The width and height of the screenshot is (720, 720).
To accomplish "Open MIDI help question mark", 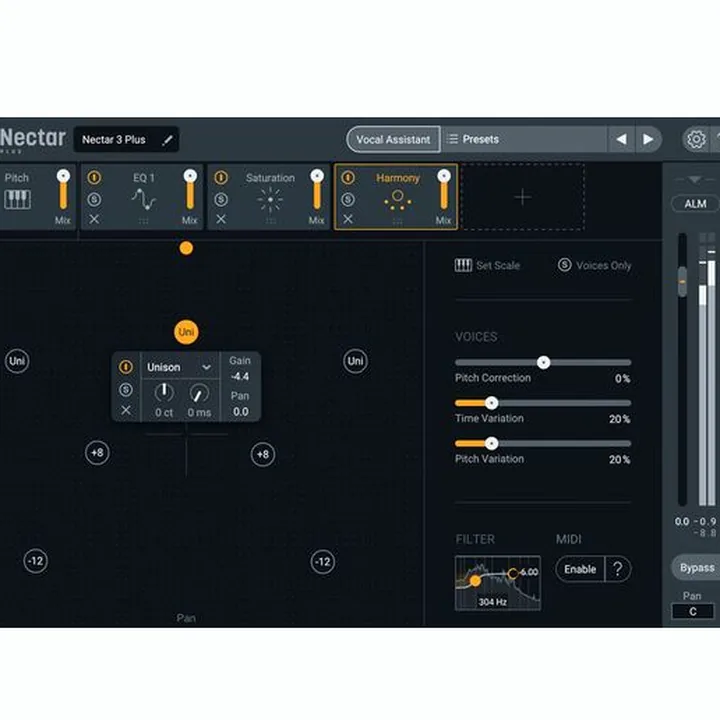I will 618,569.
